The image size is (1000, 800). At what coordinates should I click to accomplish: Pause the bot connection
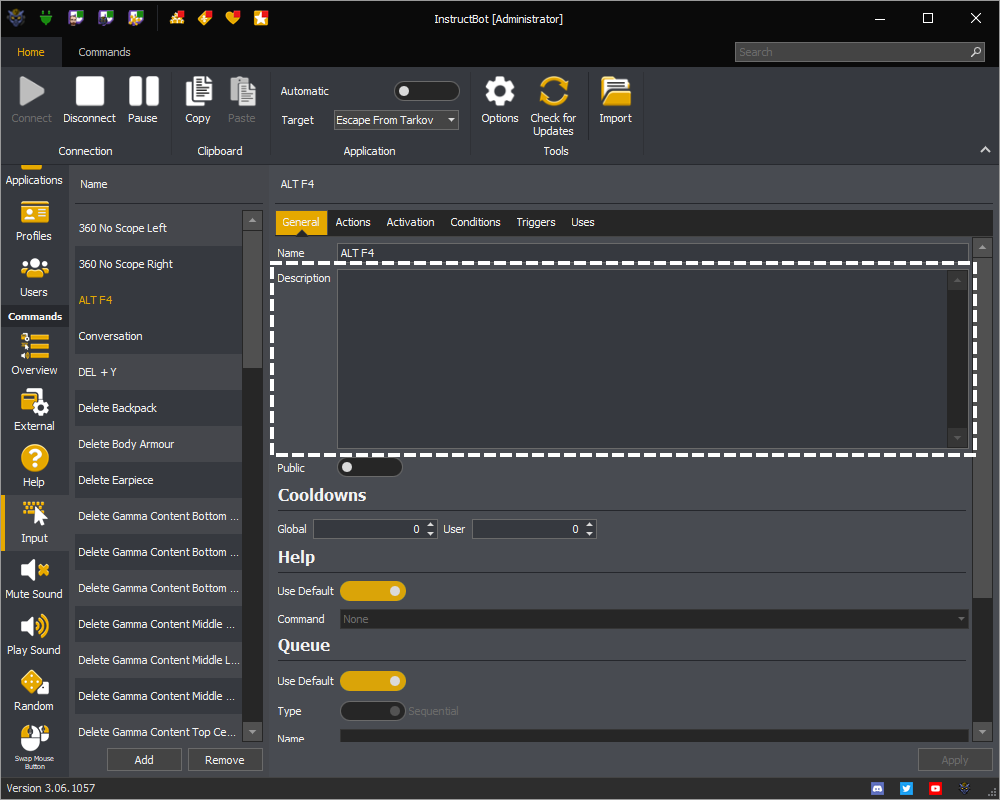coord(143,100)
